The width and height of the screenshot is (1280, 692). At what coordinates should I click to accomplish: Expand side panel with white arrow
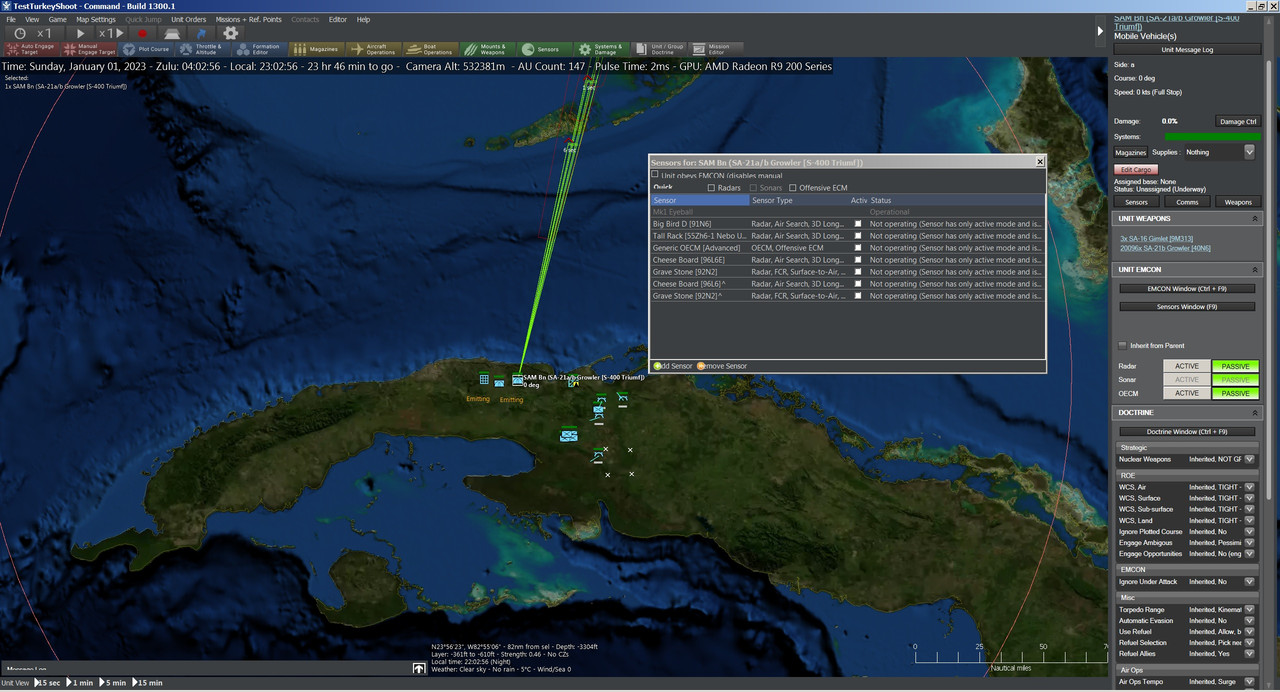coord(1101,30)
